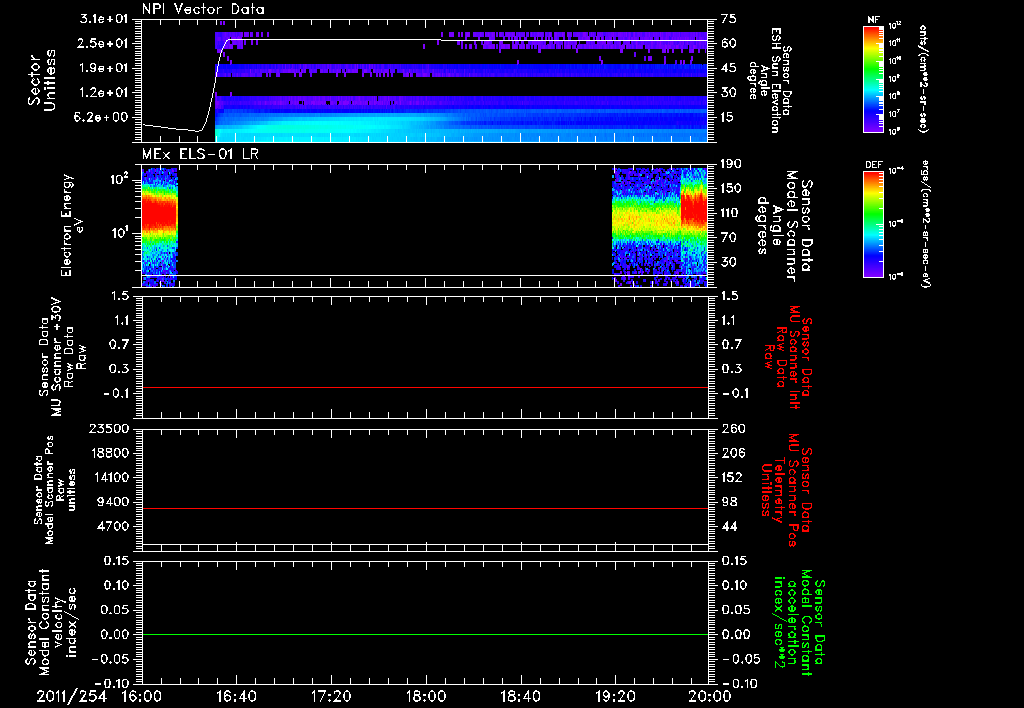
Task: Click the '1.9e+01' sector tick value
Action: pos(103,68)
